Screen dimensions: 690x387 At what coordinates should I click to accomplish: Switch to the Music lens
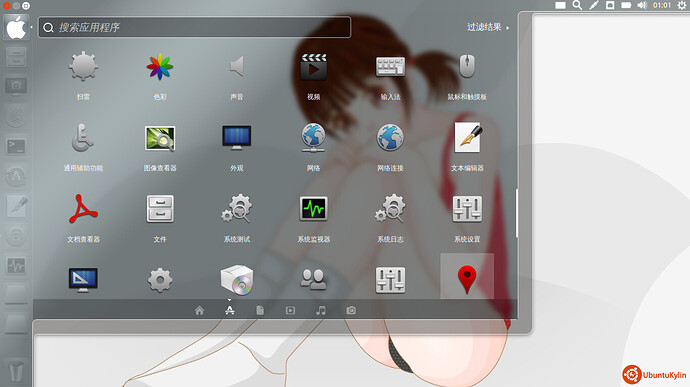coord(321,310)
